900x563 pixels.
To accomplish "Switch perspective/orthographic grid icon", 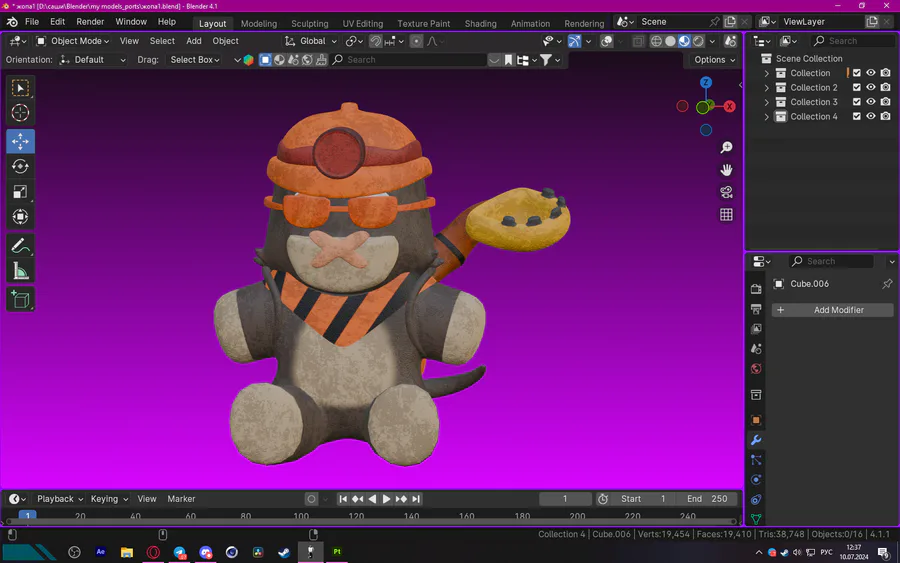I will pos(726,215).
